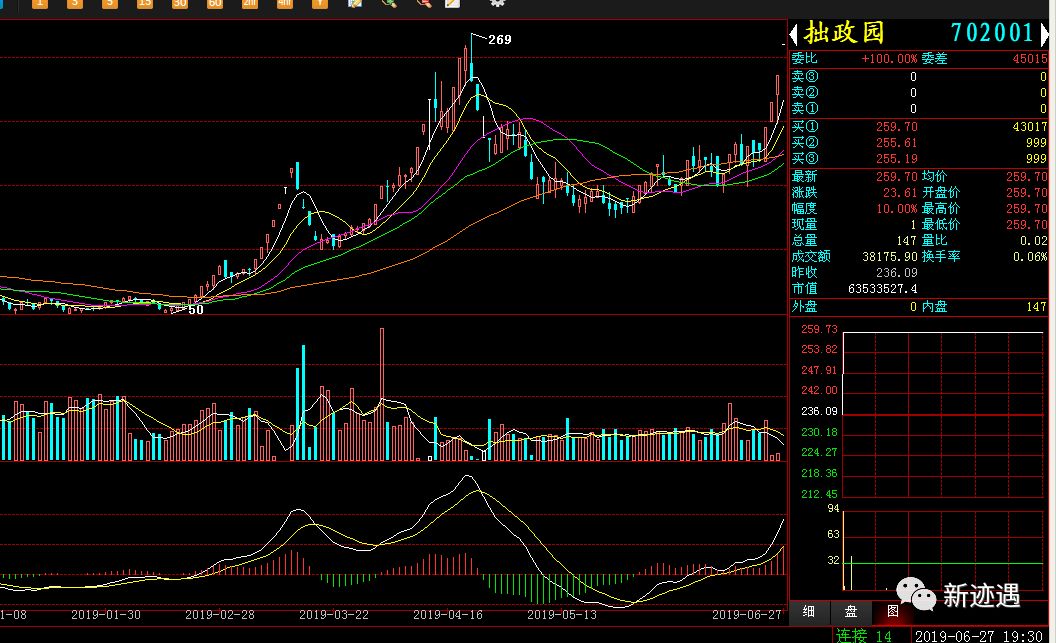This screenshot has height=643, width=1056.
Task: Click the 236.09 intraday price scale label
Action: (x=819, y=411)
